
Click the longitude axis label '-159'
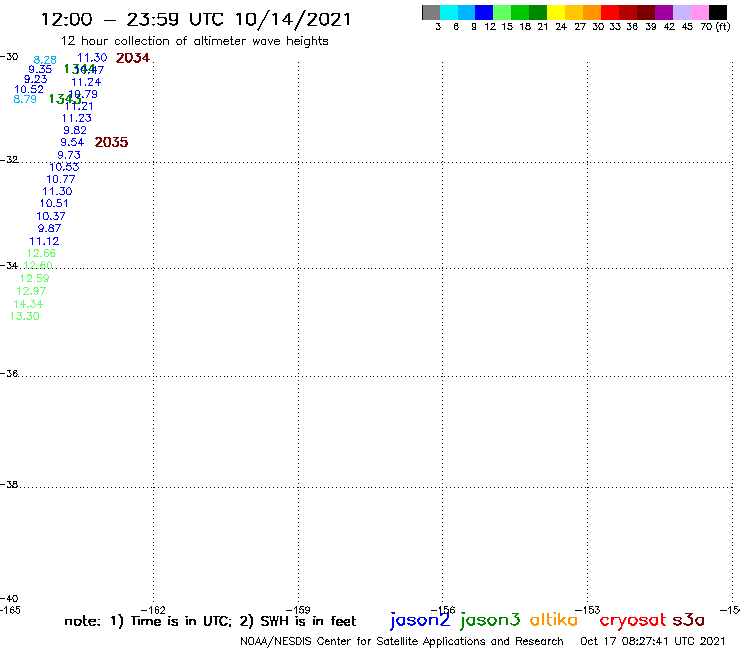point(298,610)
